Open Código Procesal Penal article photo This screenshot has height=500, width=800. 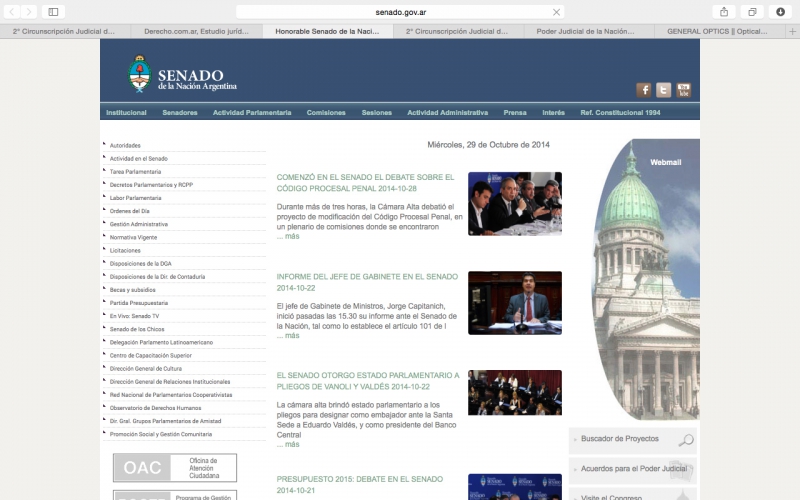coord(515,204)
